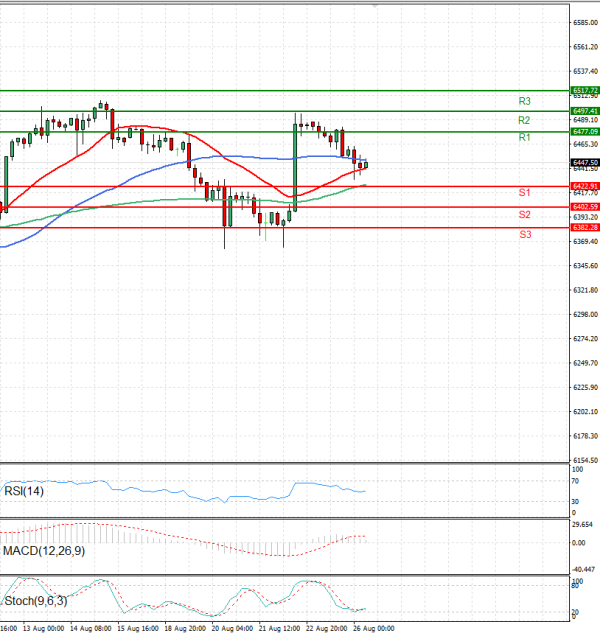Click the 20 Aug 04:00 time label
The image size is (600, 636).
click(232, 629)
